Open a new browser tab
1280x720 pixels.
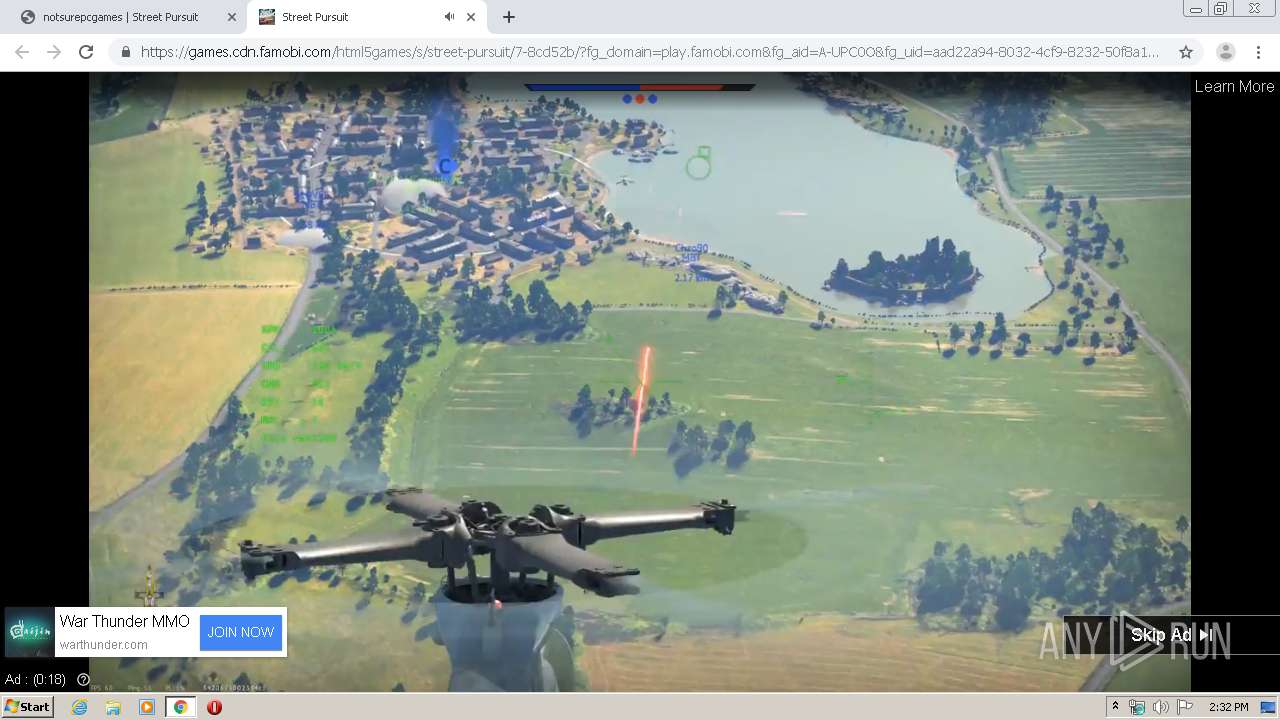tap(509, 17)
